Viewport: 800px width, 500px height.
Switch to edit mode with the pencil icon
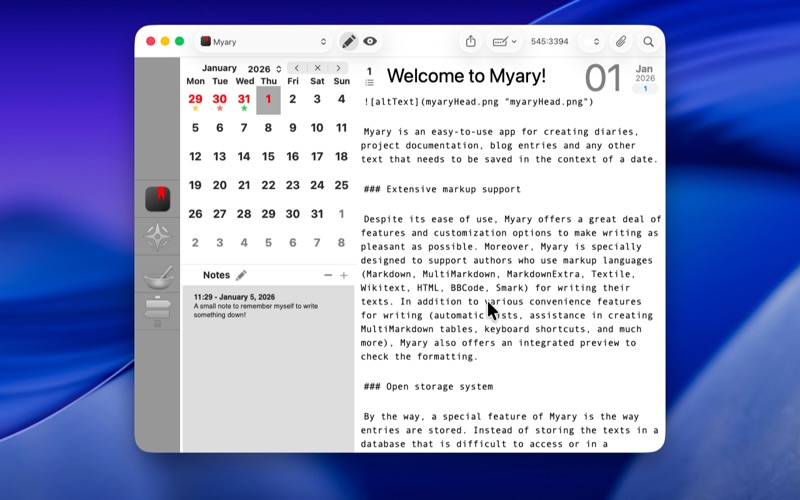coord(348,41)
